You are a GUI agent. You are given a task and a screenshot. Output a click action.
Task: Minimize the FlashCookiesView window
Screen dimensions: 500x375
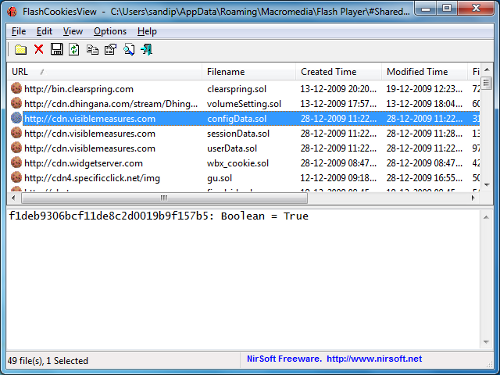426,9
